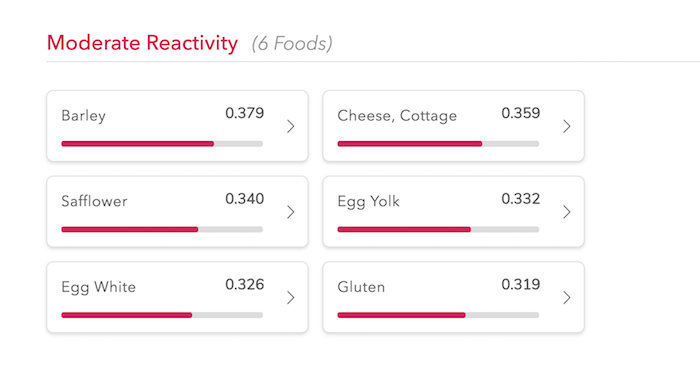The image size is (700, 368).
Task: Select the Cheese, Cottage label
Action: tap(397, 116)
